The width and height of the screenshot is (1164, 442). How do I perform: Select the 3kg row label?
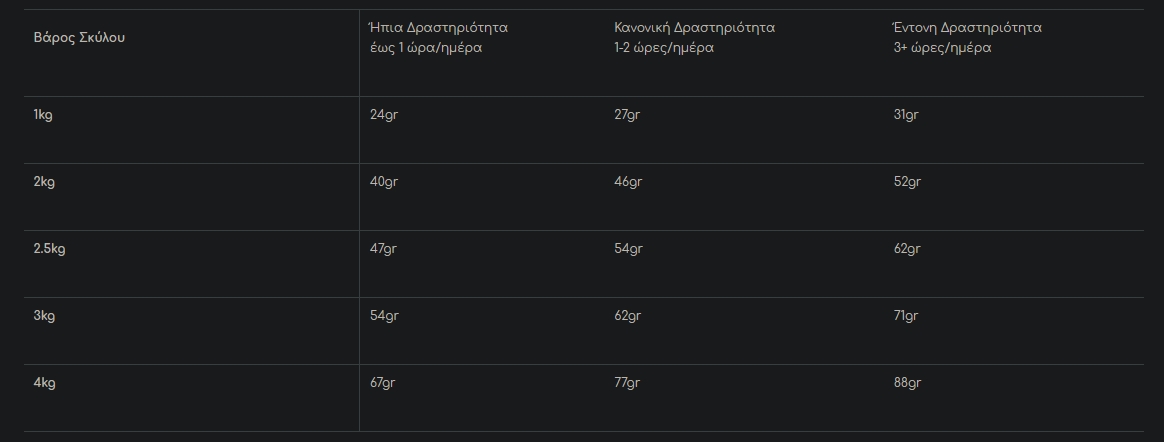click(x=44, y=316)
